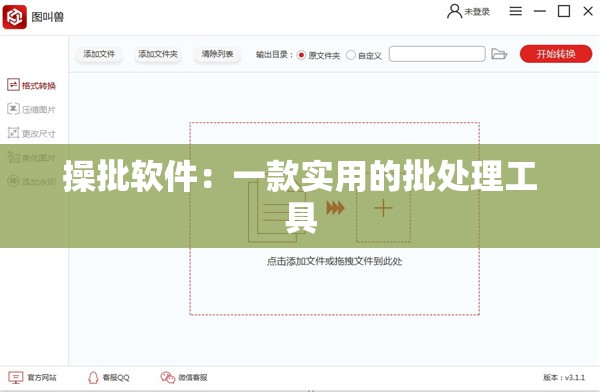The image size is (600, 392).
Task: Switch to 压缩图片 sidebar tab
Action: (31, 109)
